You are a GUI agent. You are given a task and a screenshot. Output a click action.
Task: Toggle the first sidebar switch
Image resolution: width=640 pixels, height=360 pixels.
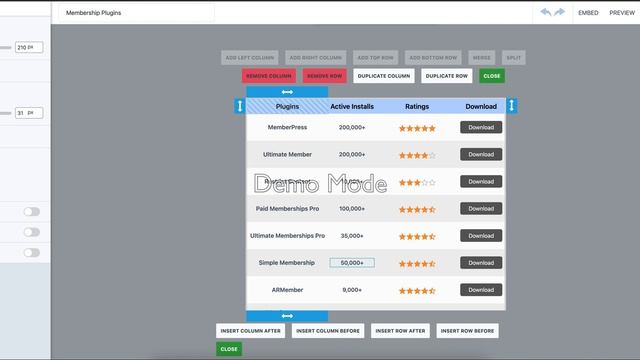pyautogui.click(x=31, y=211)
